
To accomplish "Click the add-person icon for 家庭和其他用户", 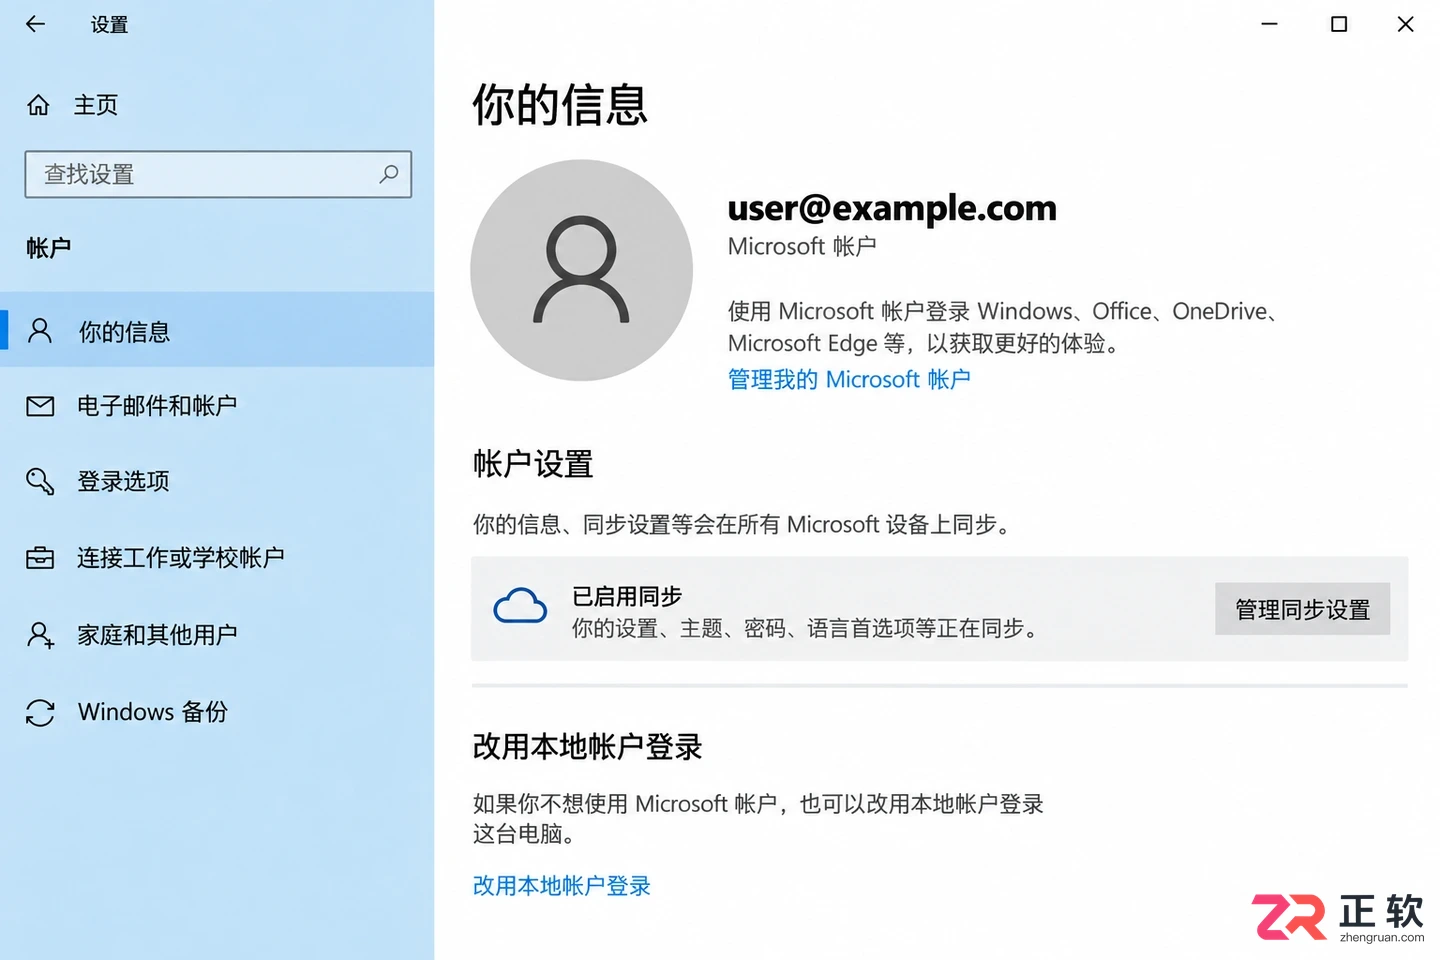I will click(x=40, y=634).
